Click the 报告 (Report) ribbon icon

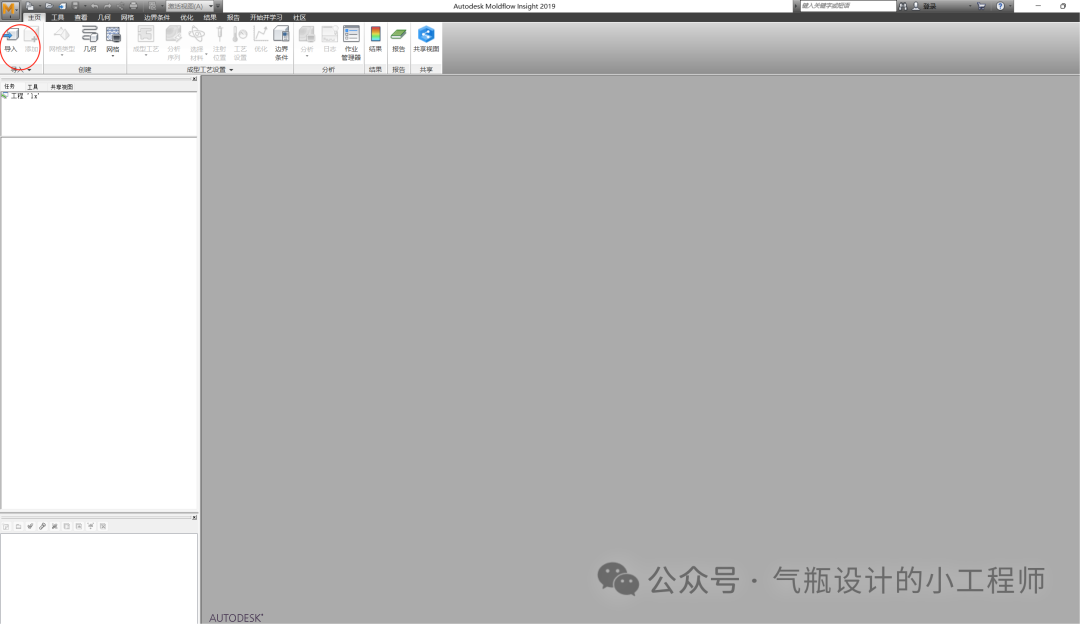pos(399,39)
